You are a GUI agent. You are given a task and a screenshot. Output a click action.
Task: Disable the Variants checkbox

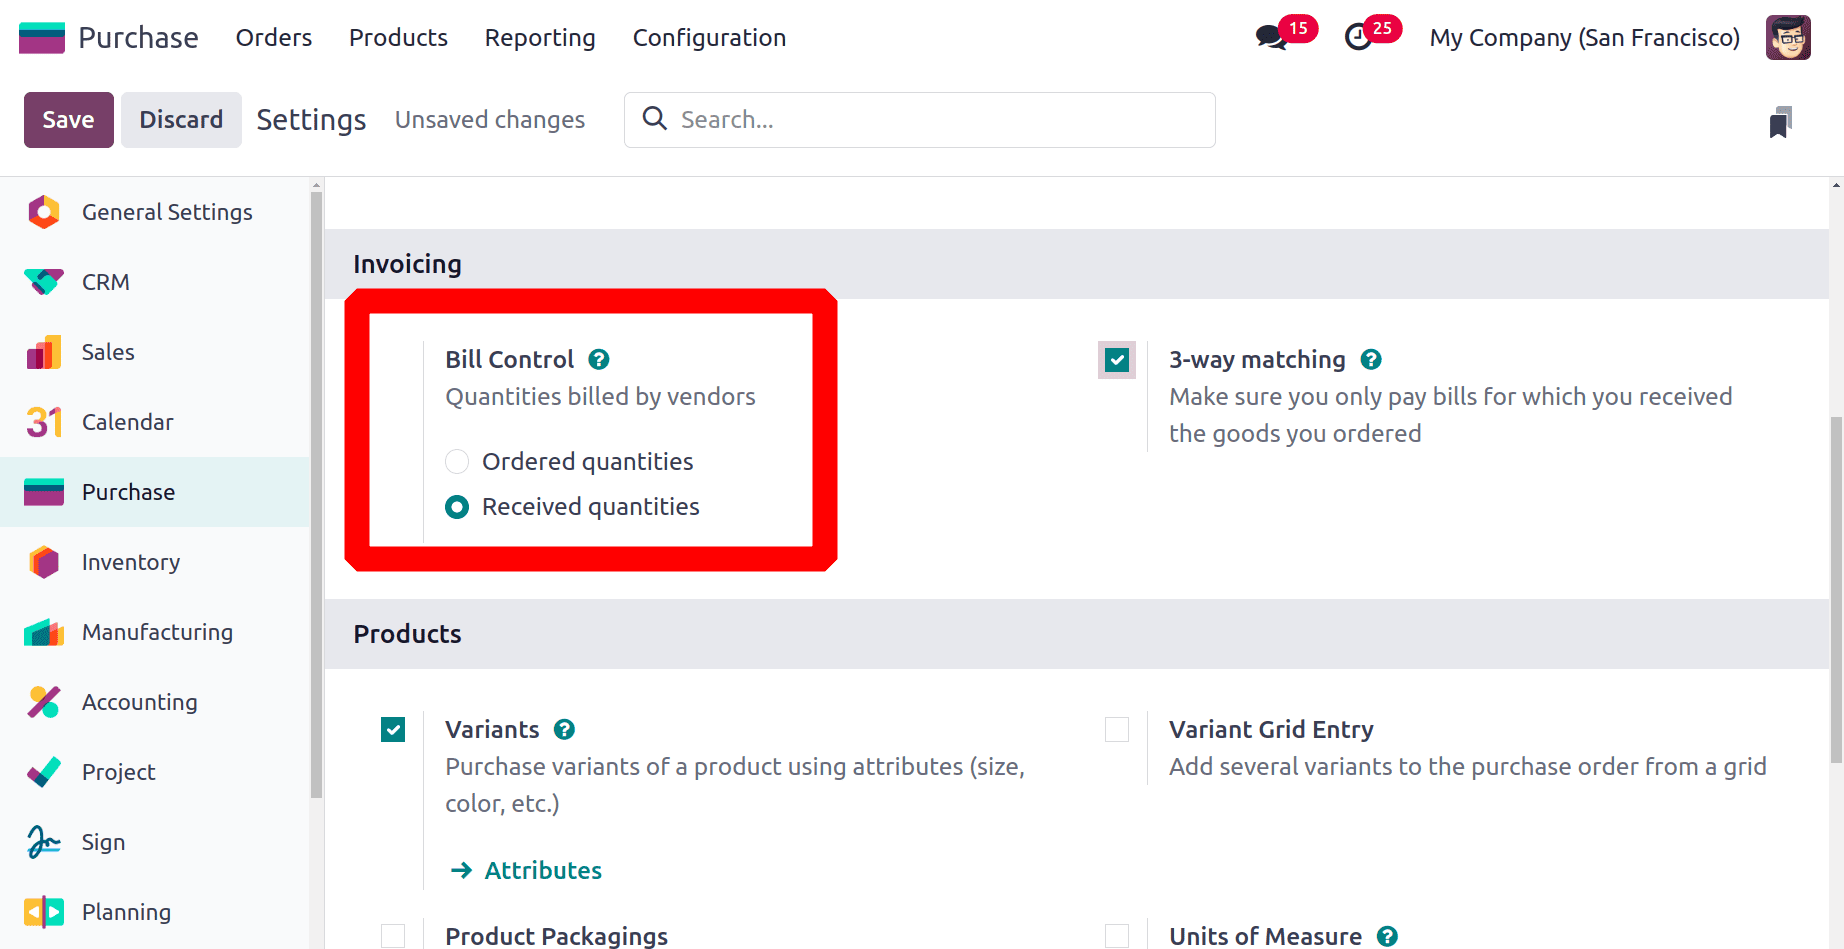point(393,729)
